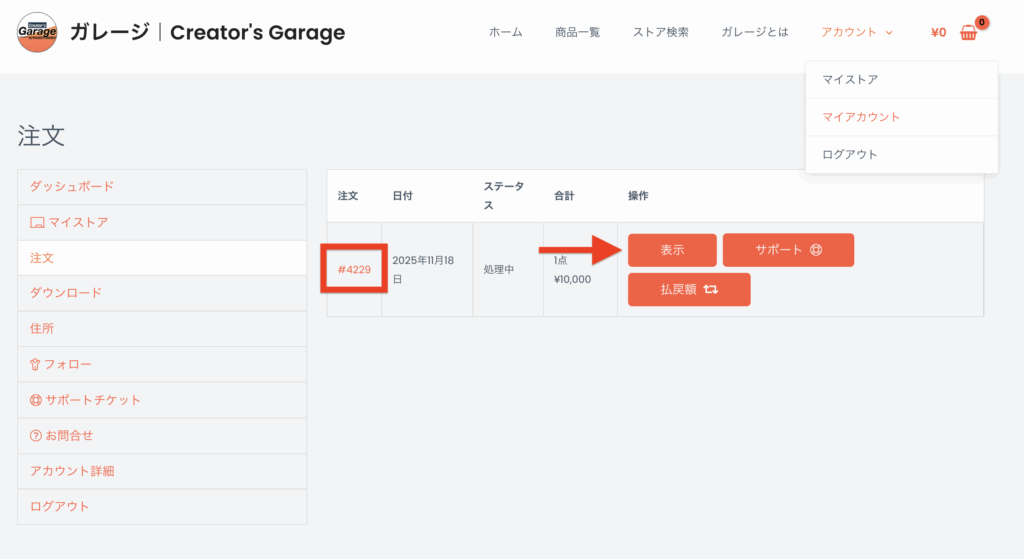
Task: Click the Creator's Garage logo image
Action: click(37, 32)
